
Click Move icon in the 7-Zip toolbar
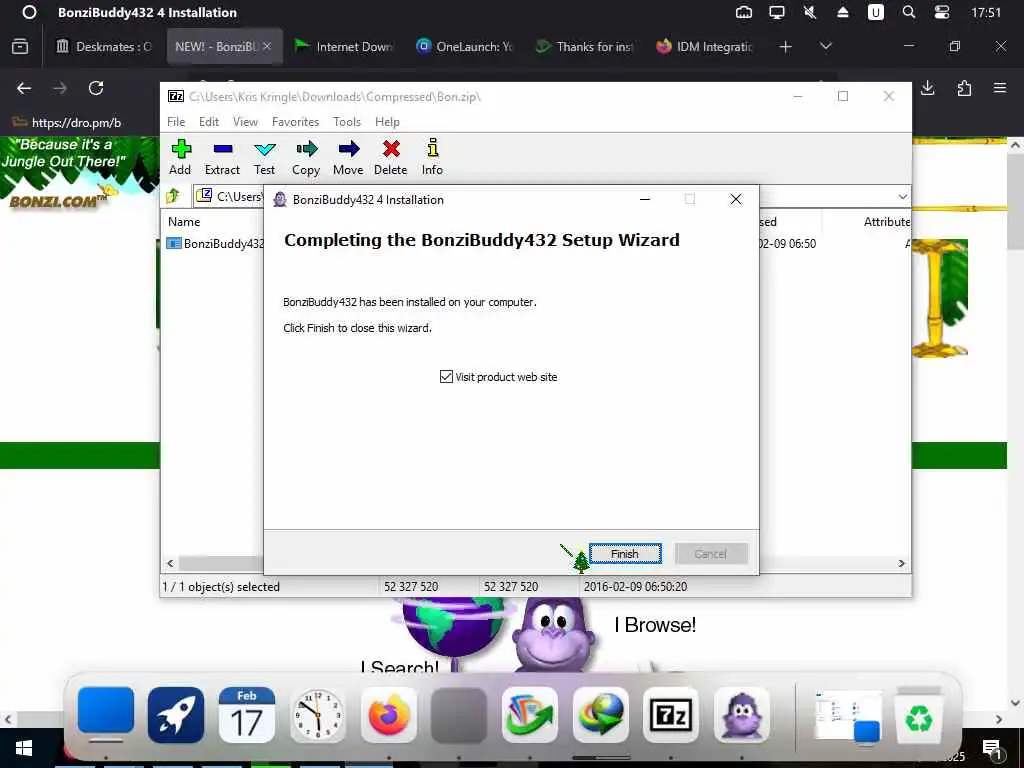click(348, 157)
